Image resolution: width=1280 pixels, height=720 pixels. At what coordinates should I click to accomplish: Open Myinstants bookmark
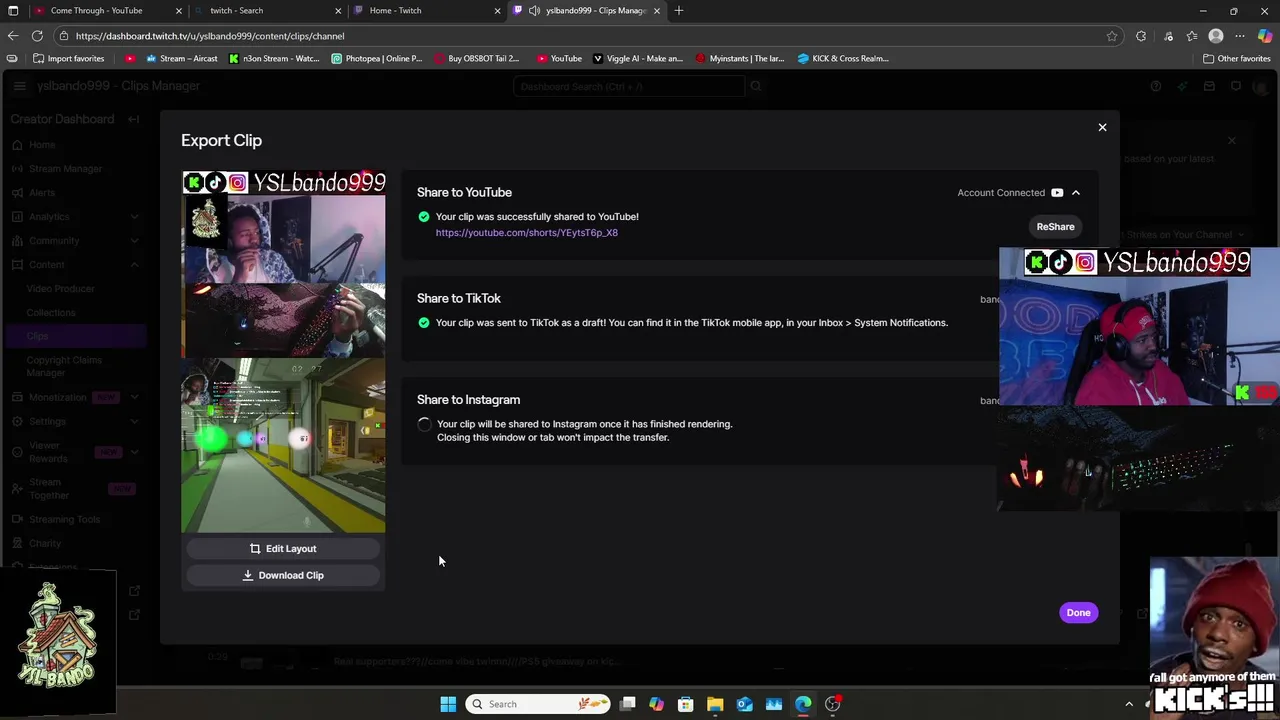739,58
